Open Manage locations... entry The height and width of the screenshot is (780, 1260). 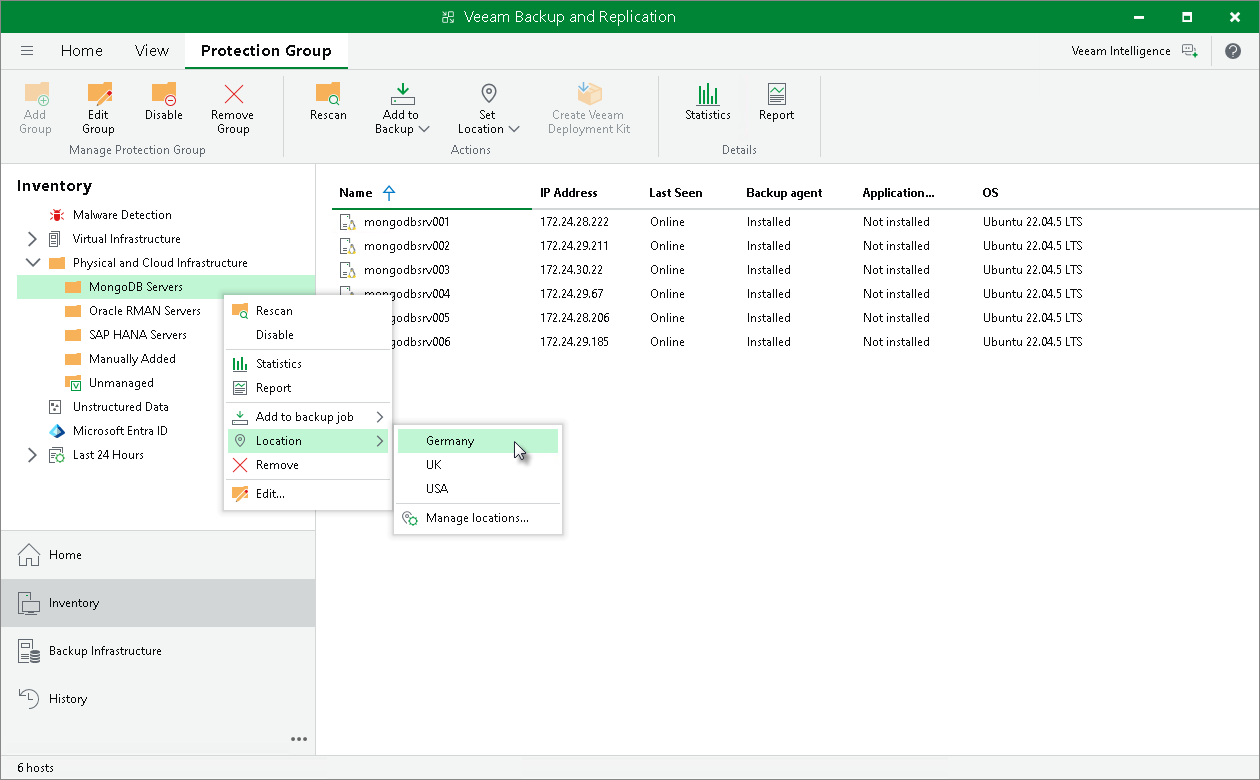click(478, 518)
